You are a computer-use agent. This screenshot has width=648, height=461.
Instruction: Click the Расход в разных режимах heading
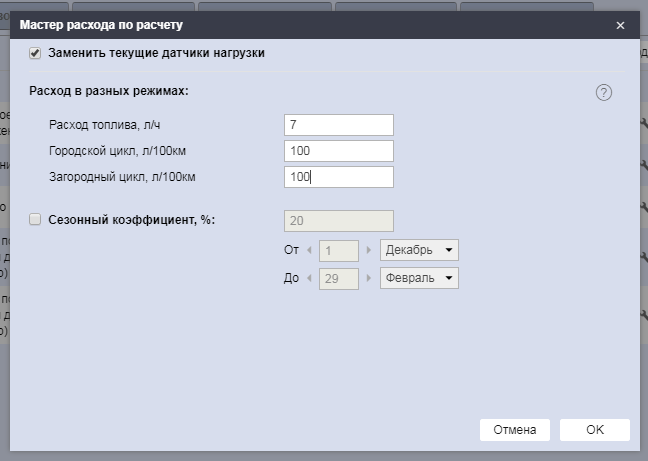110,91
